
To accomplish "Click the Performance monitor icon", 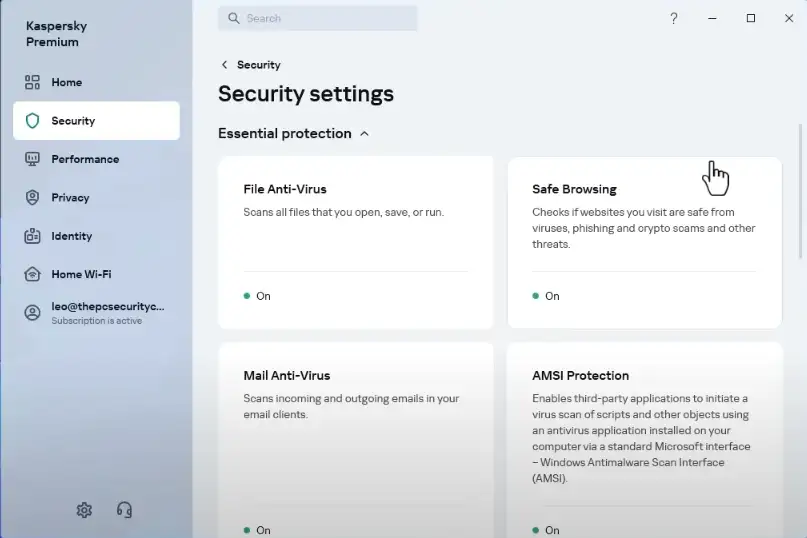I will pyautogui.click(x=32, y=159).
